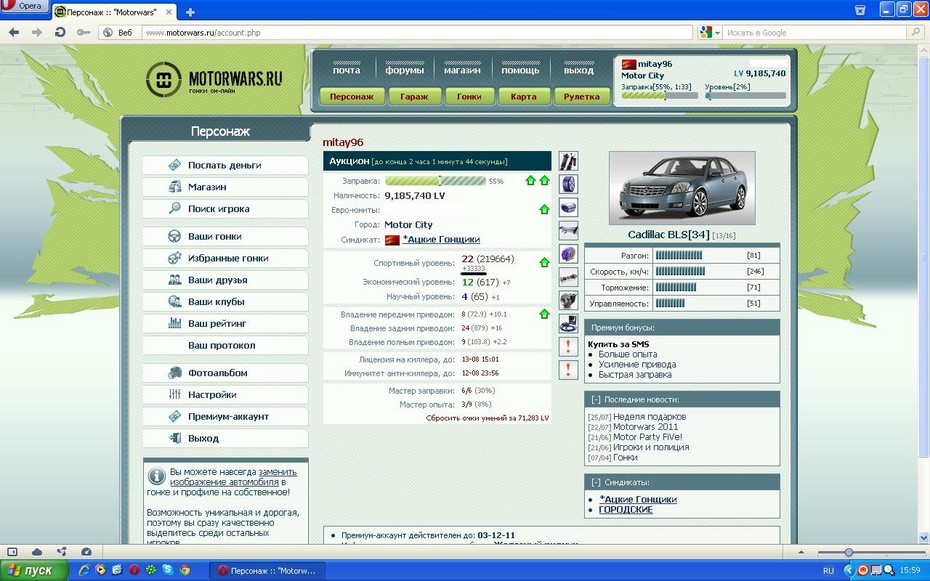Click the Заправка fuel progress bar
Viewport: 930px width, 581px height.
[435, 181]
